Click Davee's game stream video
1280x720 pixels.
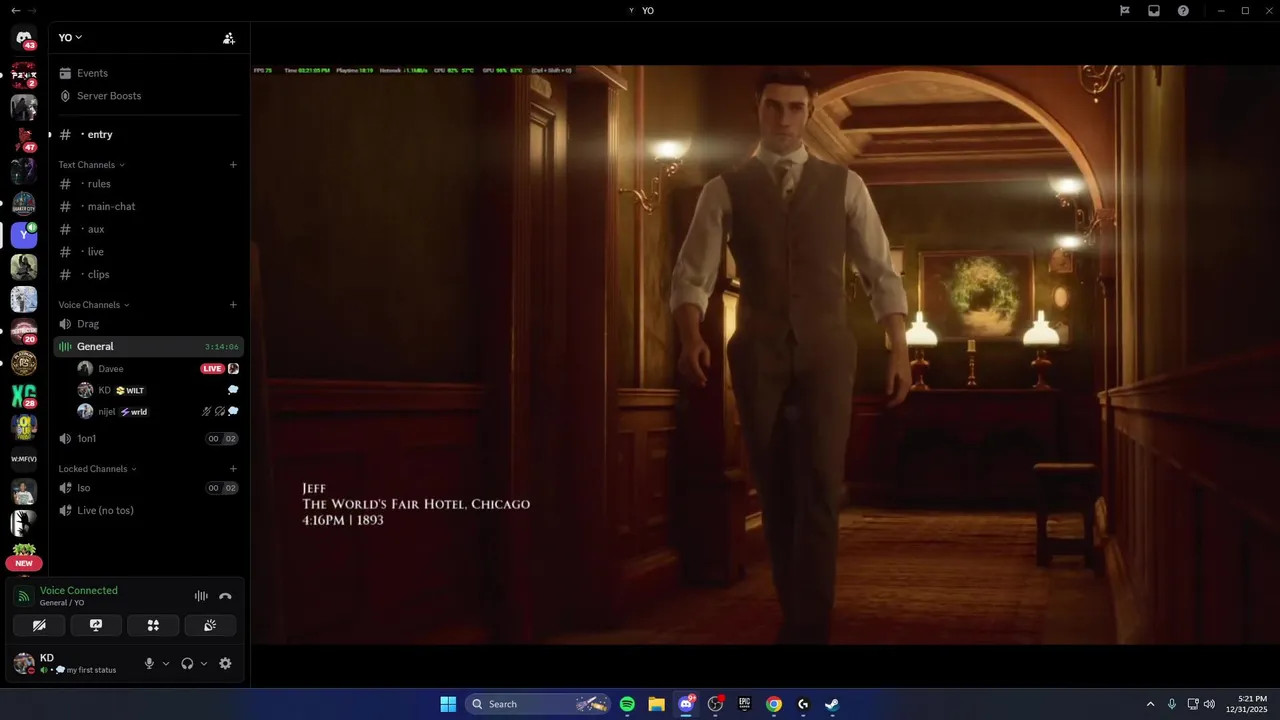tap(765, 355)
